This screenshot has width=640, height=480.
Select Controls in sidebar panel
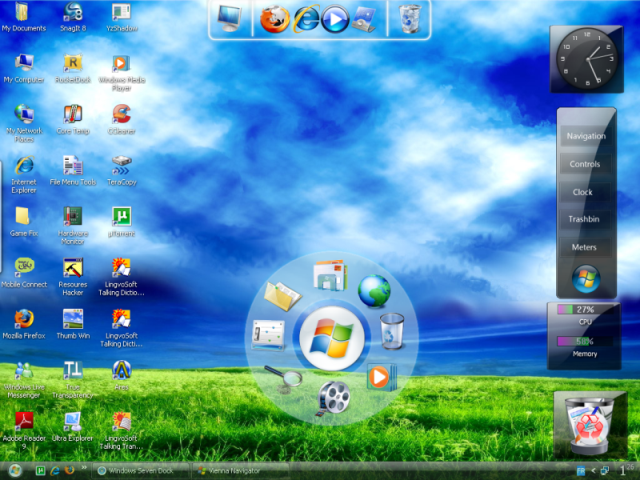coord(585,164)
